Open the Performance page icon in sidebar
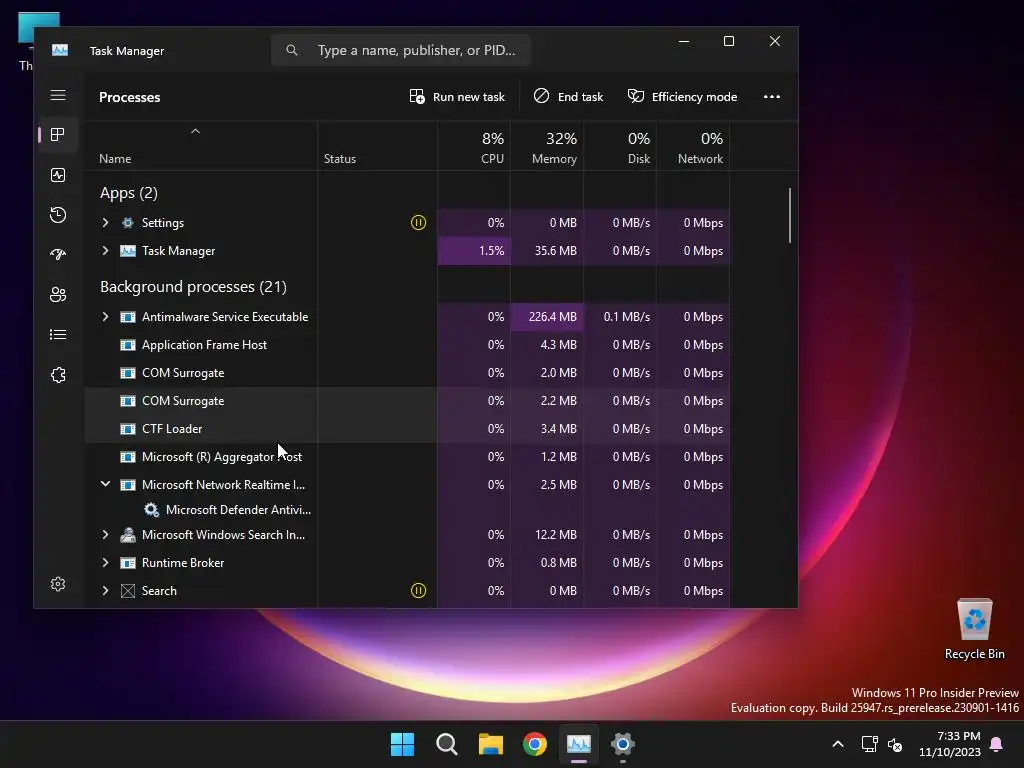This screenshot has height=768, width=1024. tap(58, 175)
